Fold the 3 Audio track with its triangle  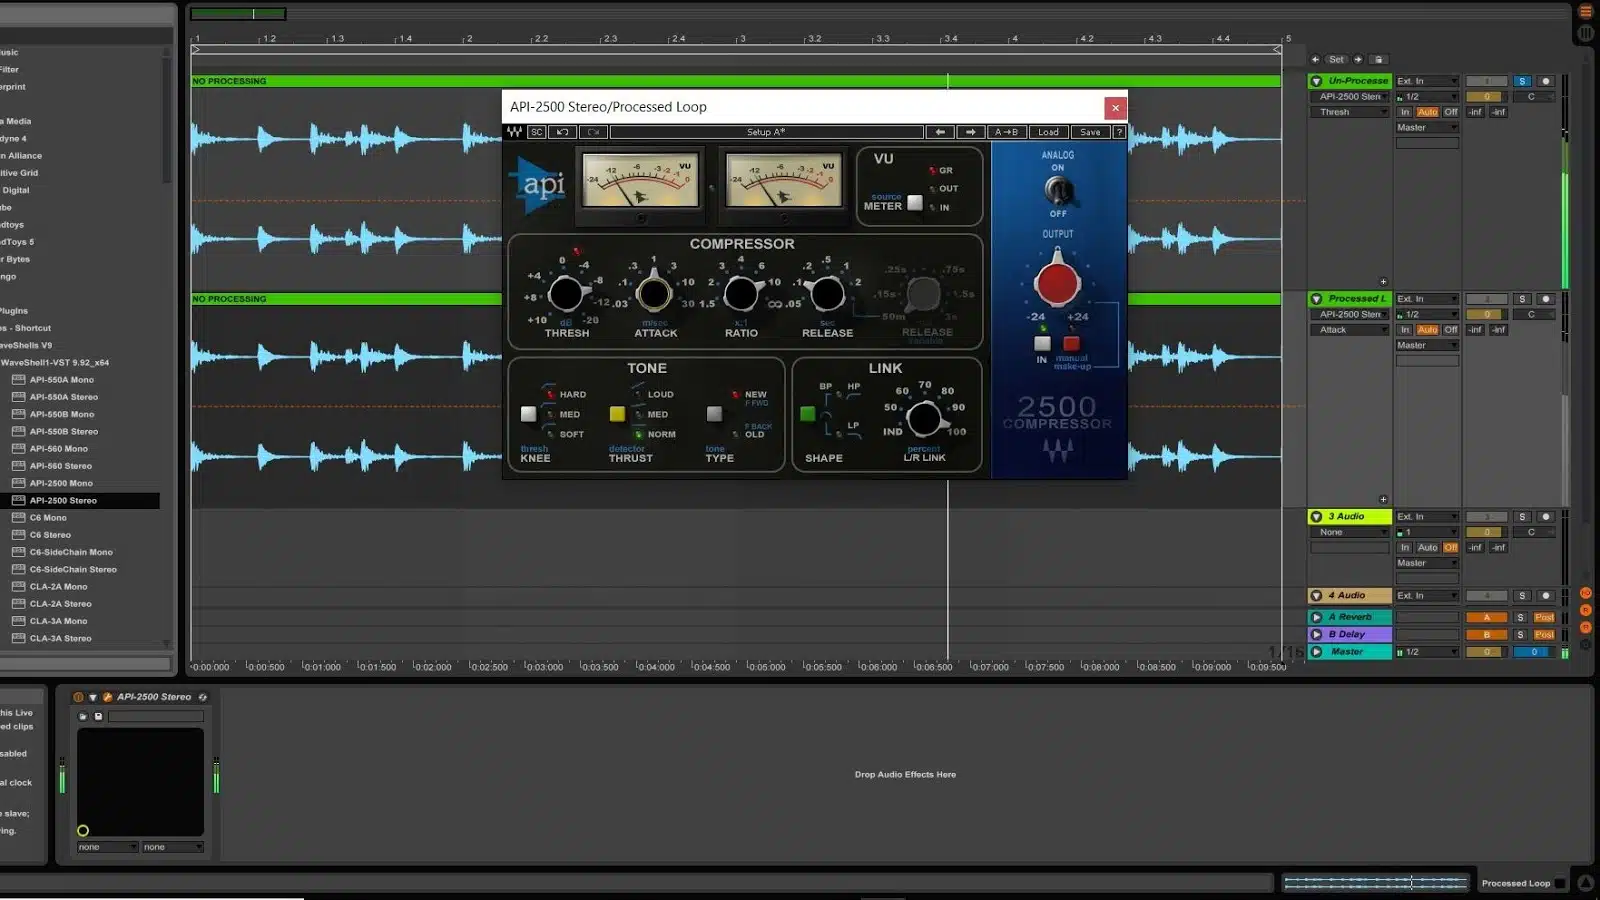pyautogui.click(x=1316, y=517)
